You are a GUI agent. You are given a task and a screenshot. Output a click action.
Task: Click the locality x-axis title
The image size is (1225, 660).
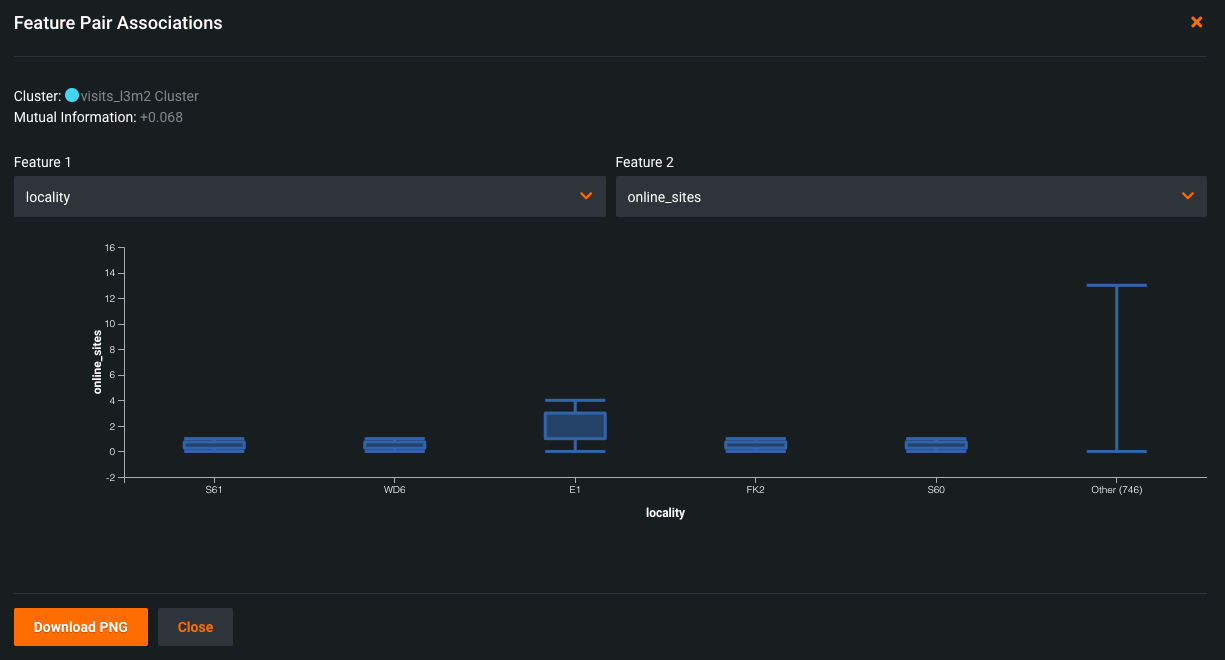(665, 513)
